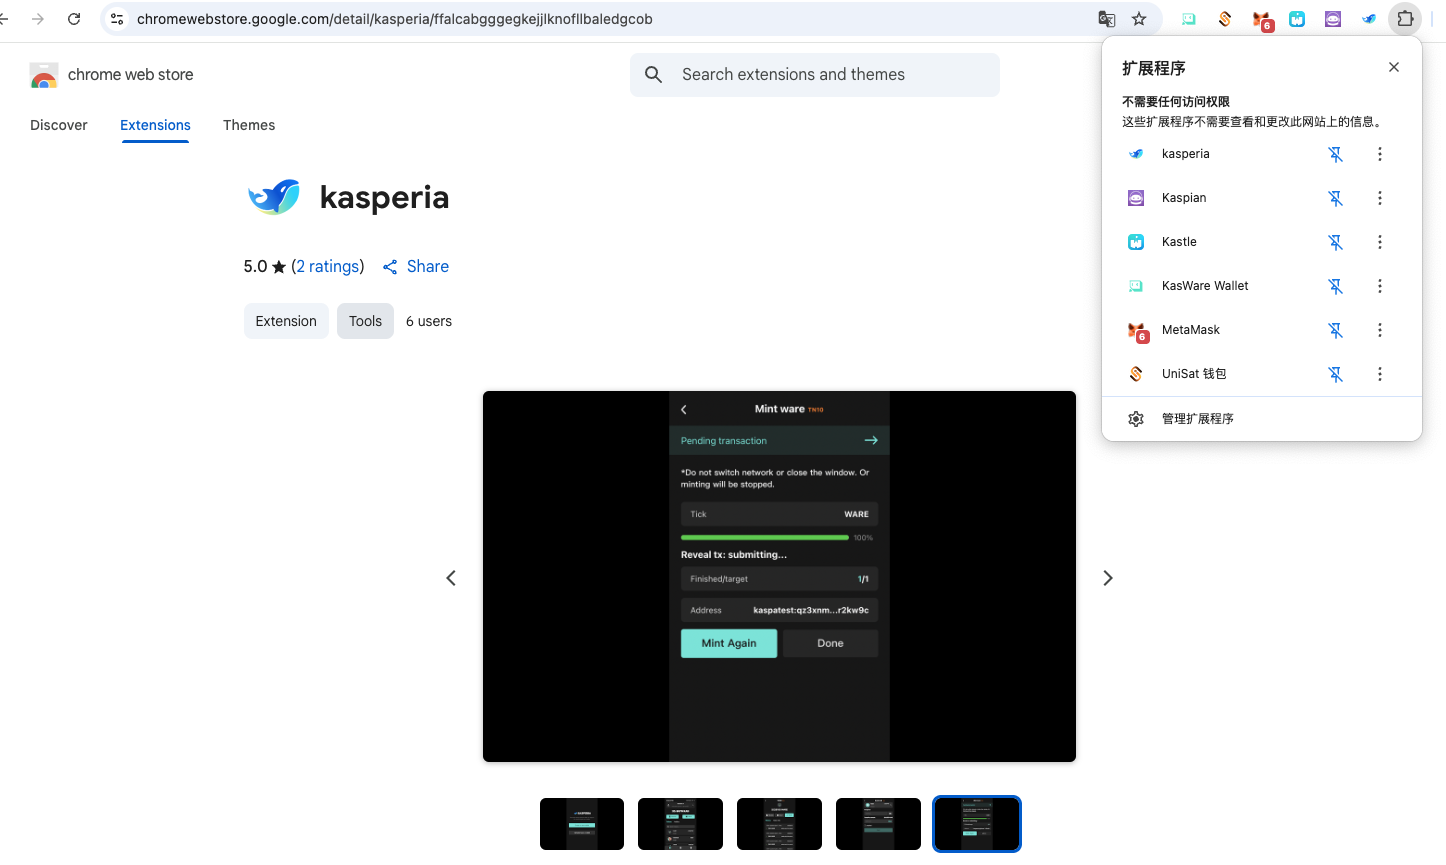Click the address bar URL

point(395,19)
